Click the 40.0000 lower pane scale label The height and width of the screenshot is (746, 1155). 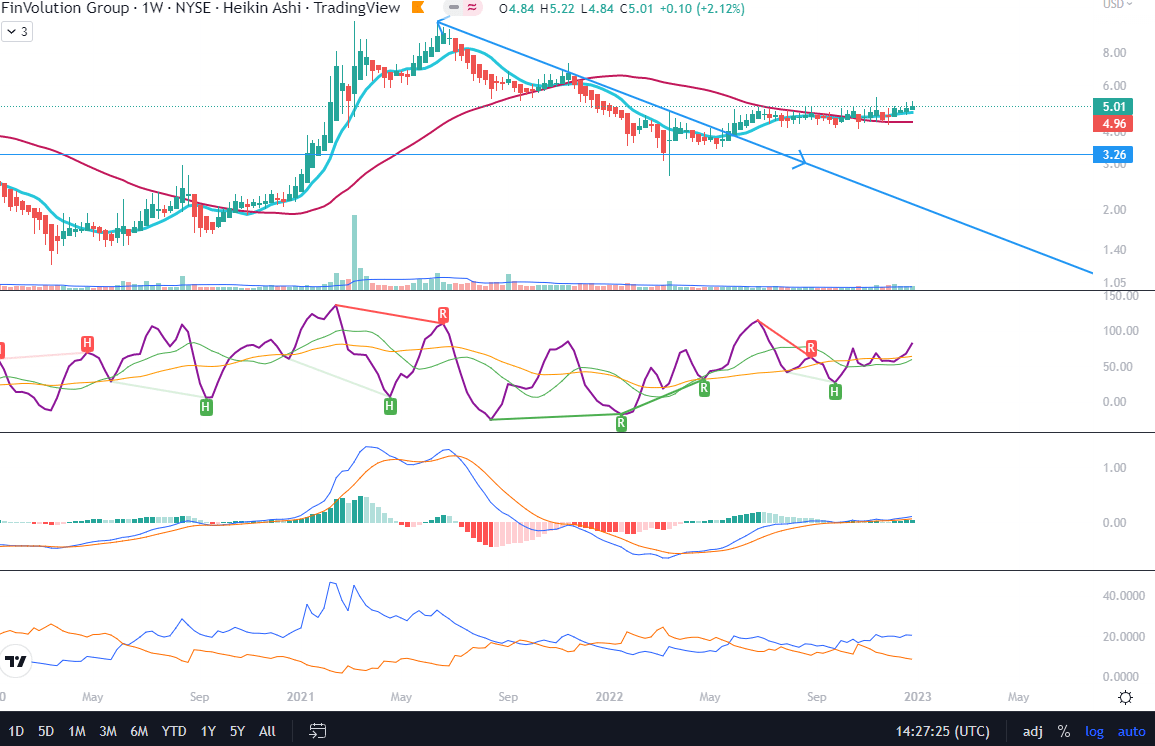click(x=1124, y=596)
